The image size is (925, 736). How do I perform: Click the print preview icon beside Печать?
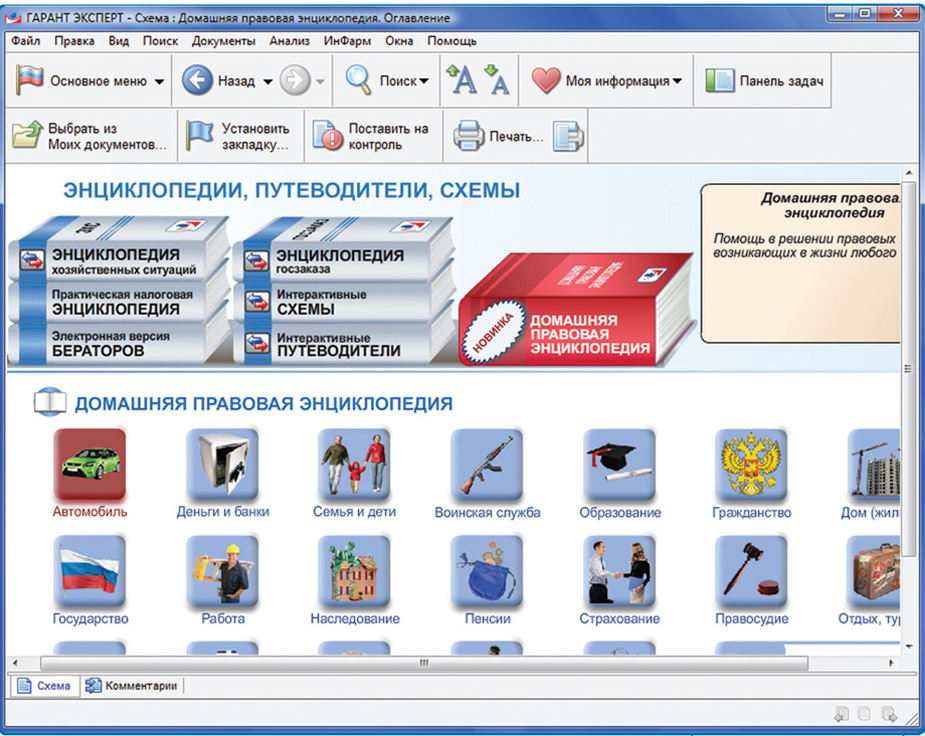click(568, 136)
